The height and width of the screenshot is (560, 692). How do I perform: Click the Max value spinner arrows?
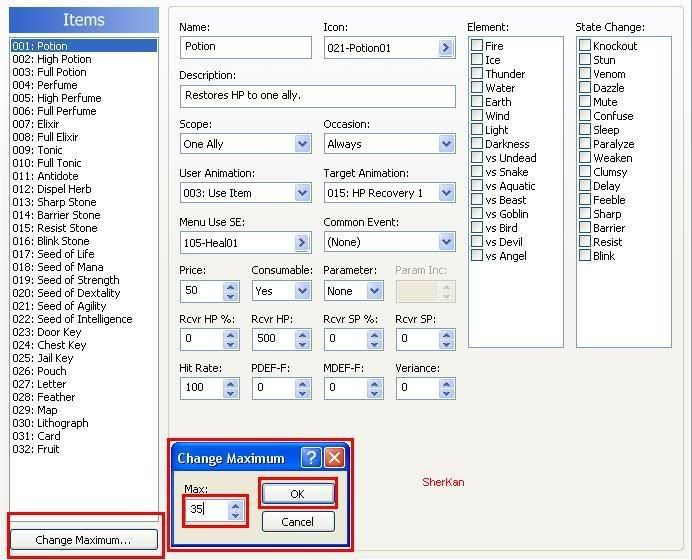point(235,510)
